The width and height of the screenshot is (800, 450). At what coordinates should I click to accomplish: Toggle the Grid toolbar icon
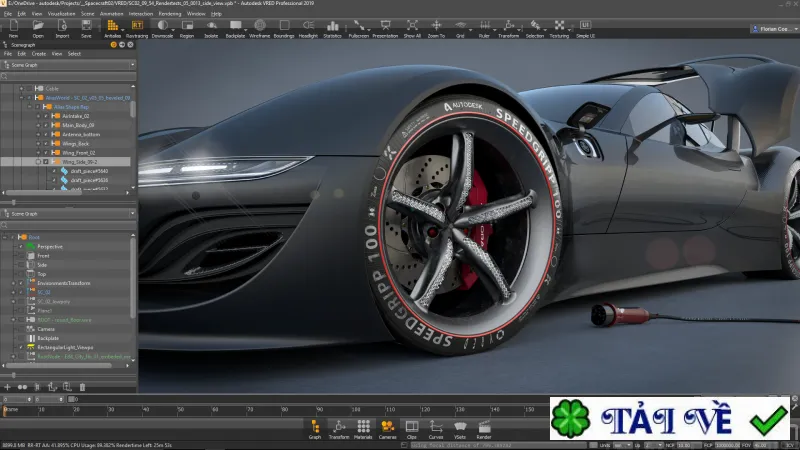460,29
